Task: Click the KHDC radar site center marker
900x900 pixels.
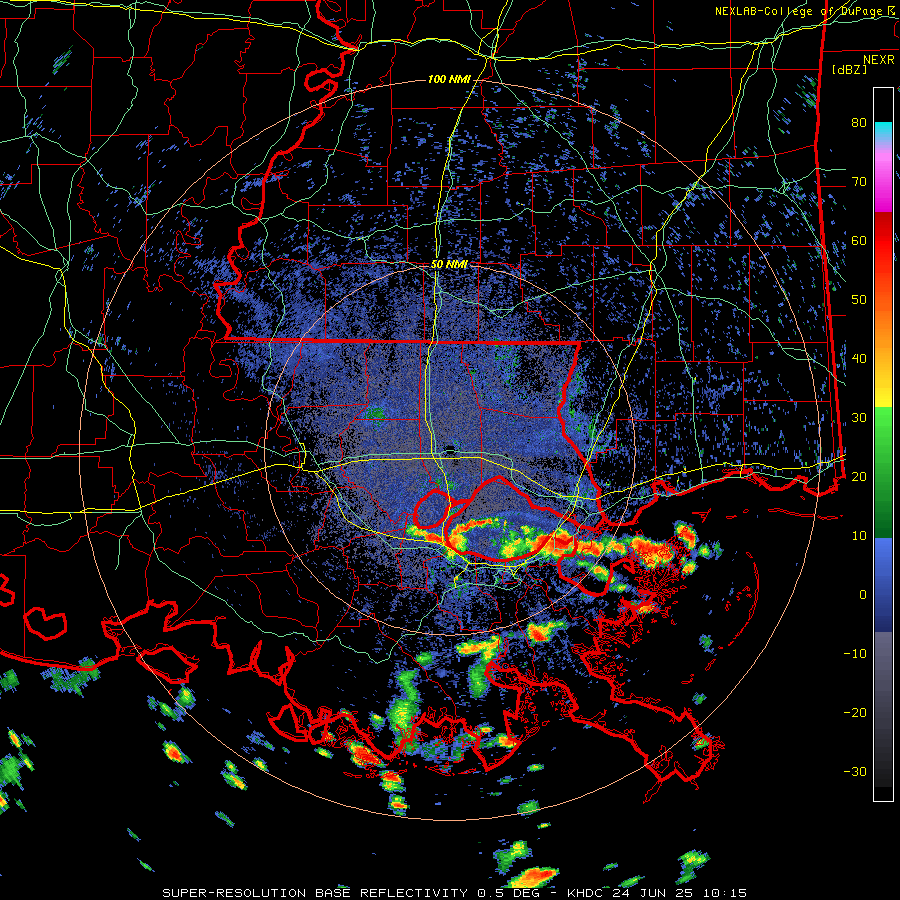Action: (x=451, y=448)
